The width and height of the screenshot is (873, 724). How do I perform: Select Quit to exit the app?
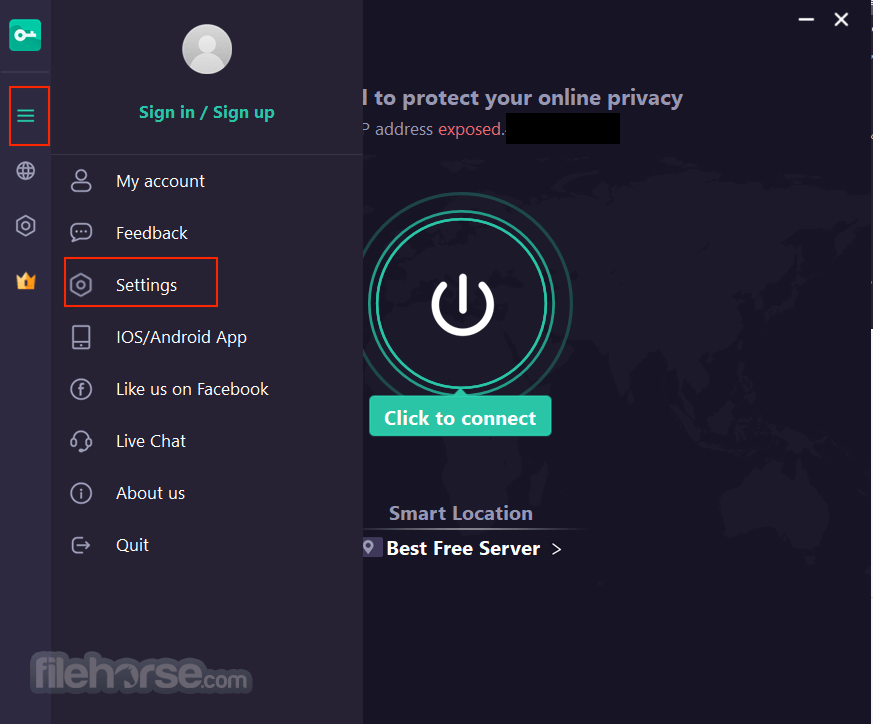tap(207, 545)
